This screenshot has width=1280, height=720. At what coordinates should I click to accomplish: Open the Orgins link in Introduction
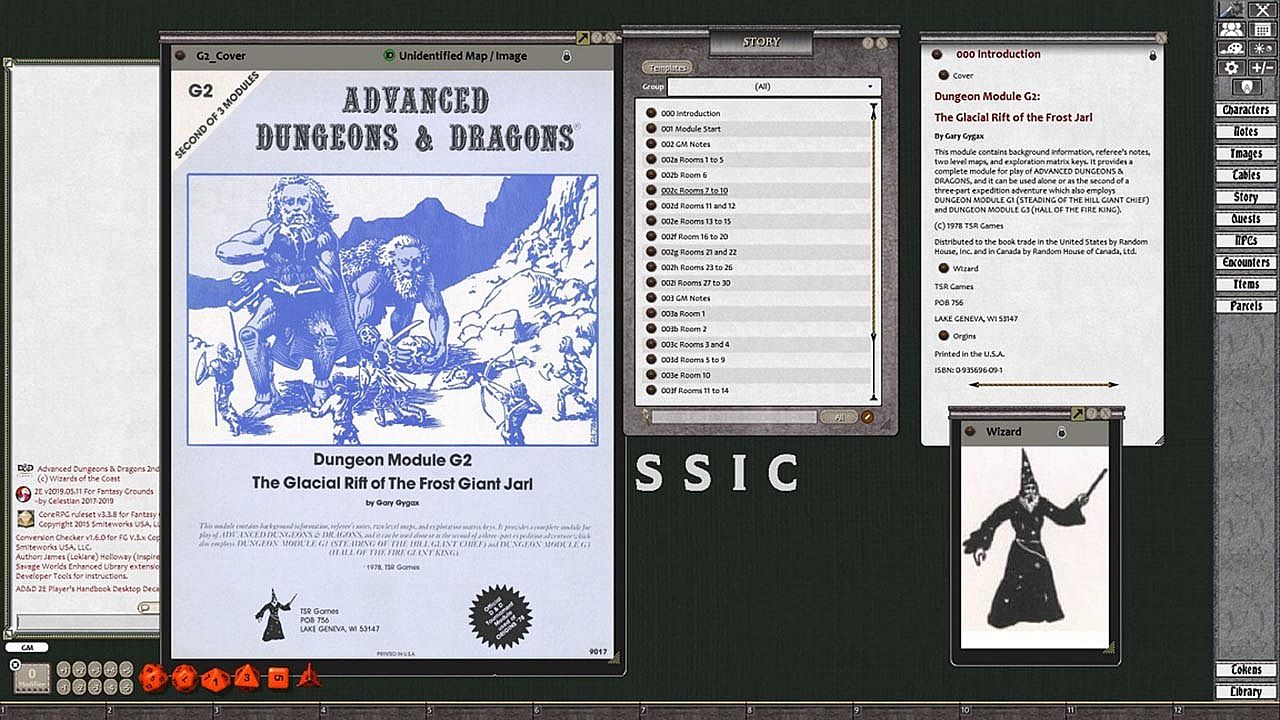(943, 336)
